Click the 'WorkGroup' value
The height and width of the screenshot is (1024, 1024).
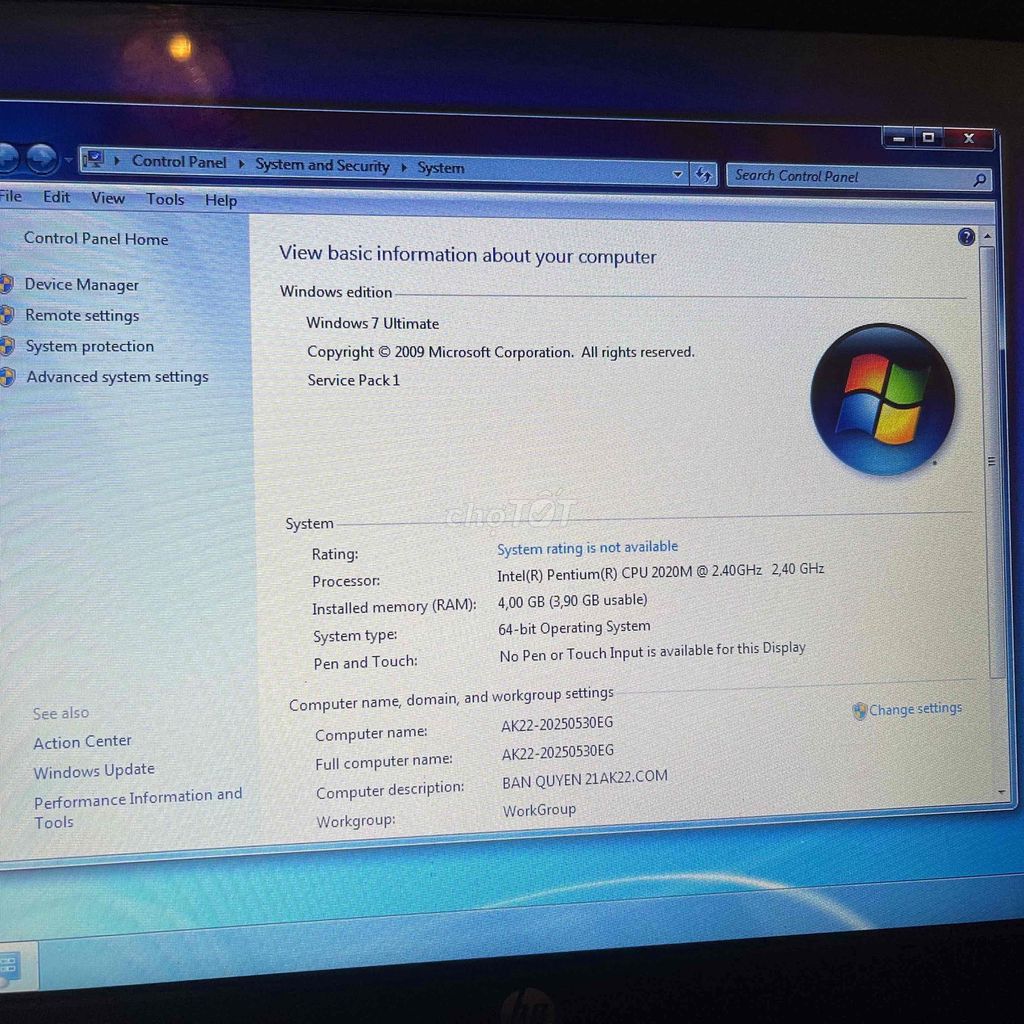click(539, 810)
